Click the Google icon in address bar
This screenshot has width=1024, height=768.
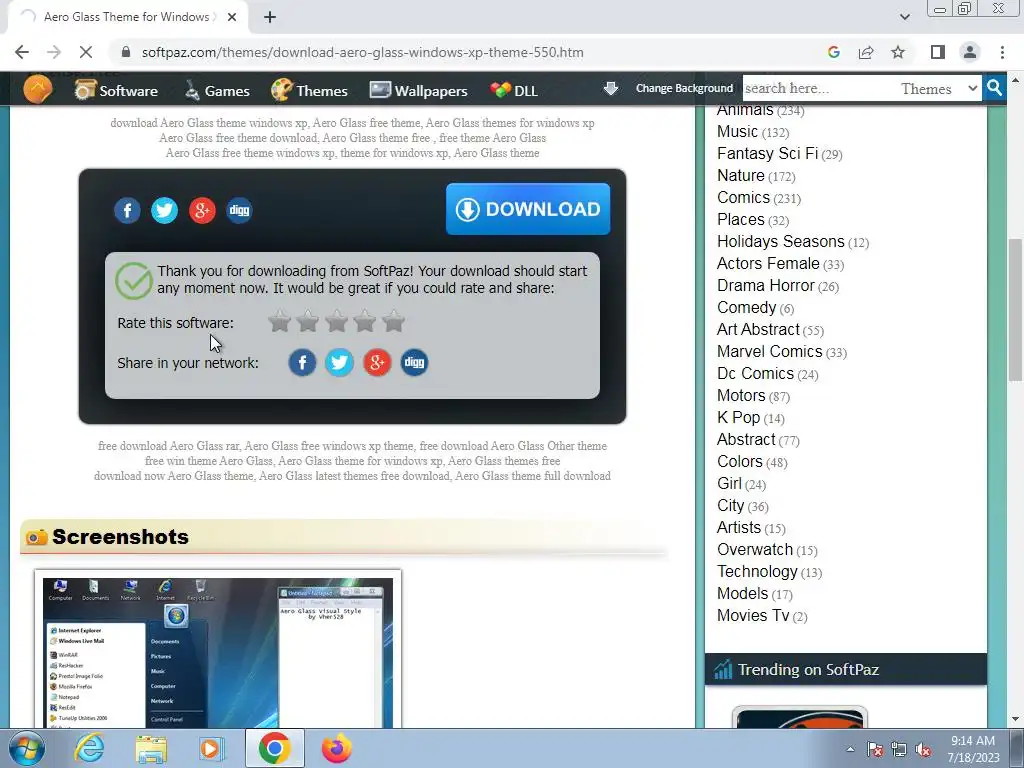click(x=833, y=52)
